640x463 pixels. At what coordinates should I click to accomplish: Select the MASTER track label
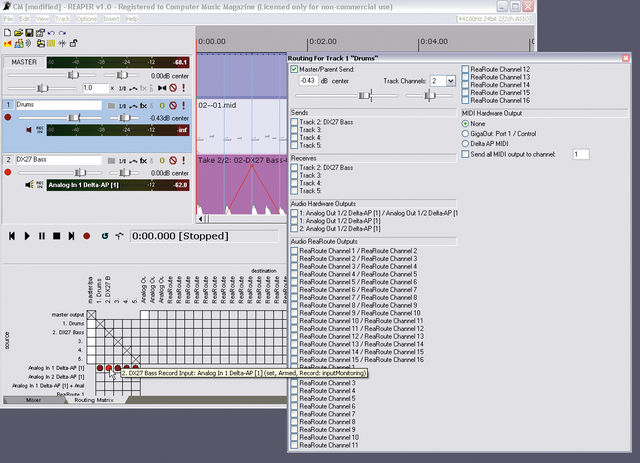[24, 62]
